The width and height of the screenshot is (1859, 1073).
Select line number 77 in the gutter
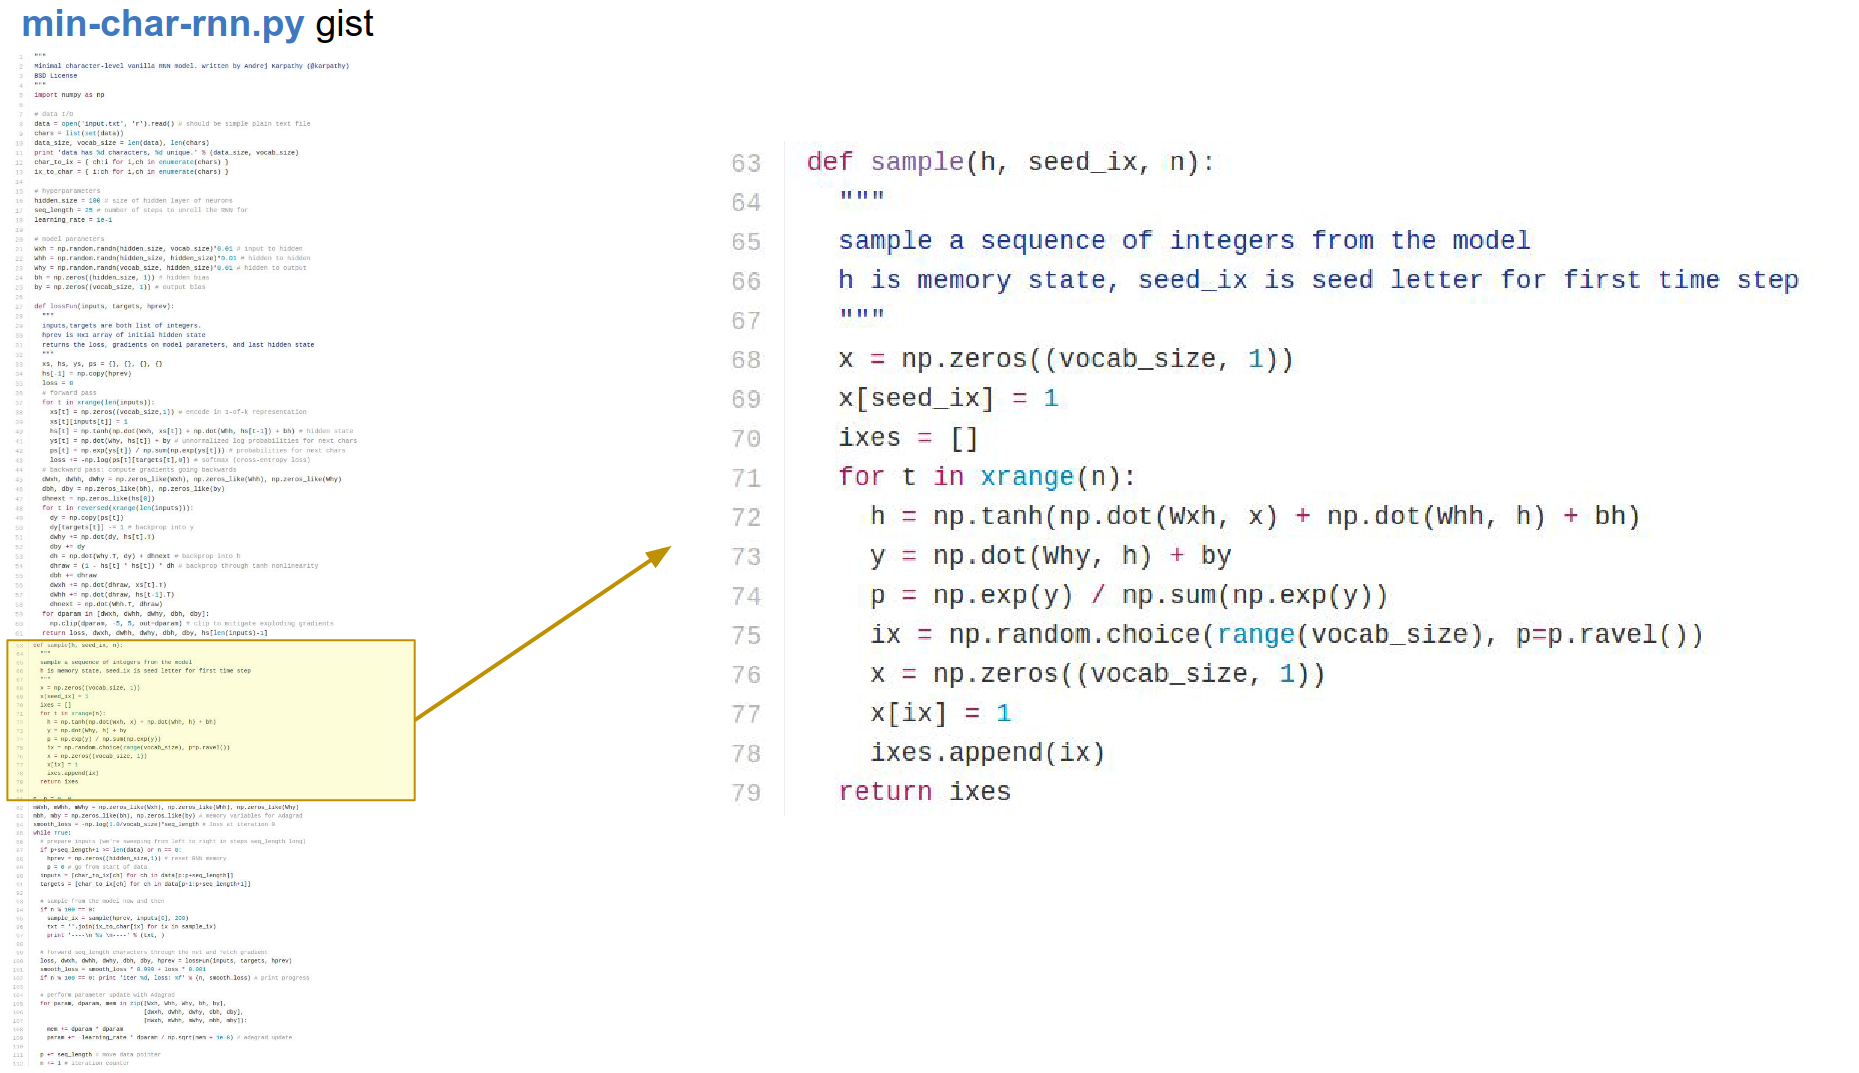pyautogui.click(x=746, y=714)
